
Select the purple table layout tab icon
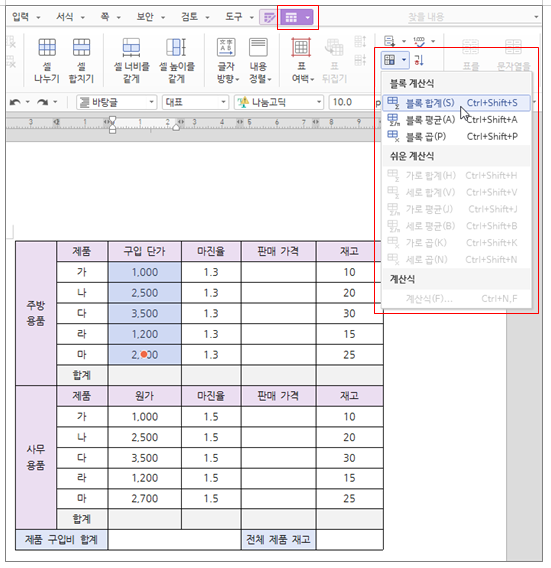pos(291,17)
